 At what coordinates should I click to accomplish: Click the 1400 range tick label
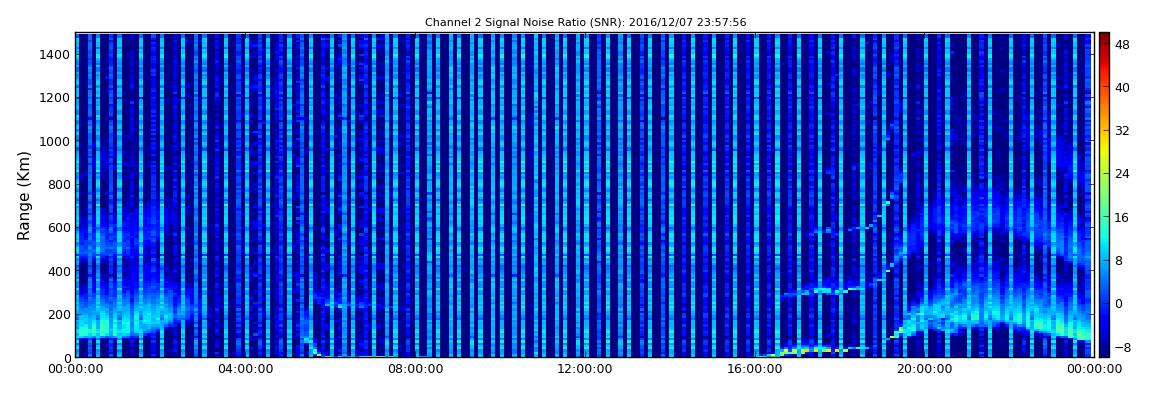56,54
